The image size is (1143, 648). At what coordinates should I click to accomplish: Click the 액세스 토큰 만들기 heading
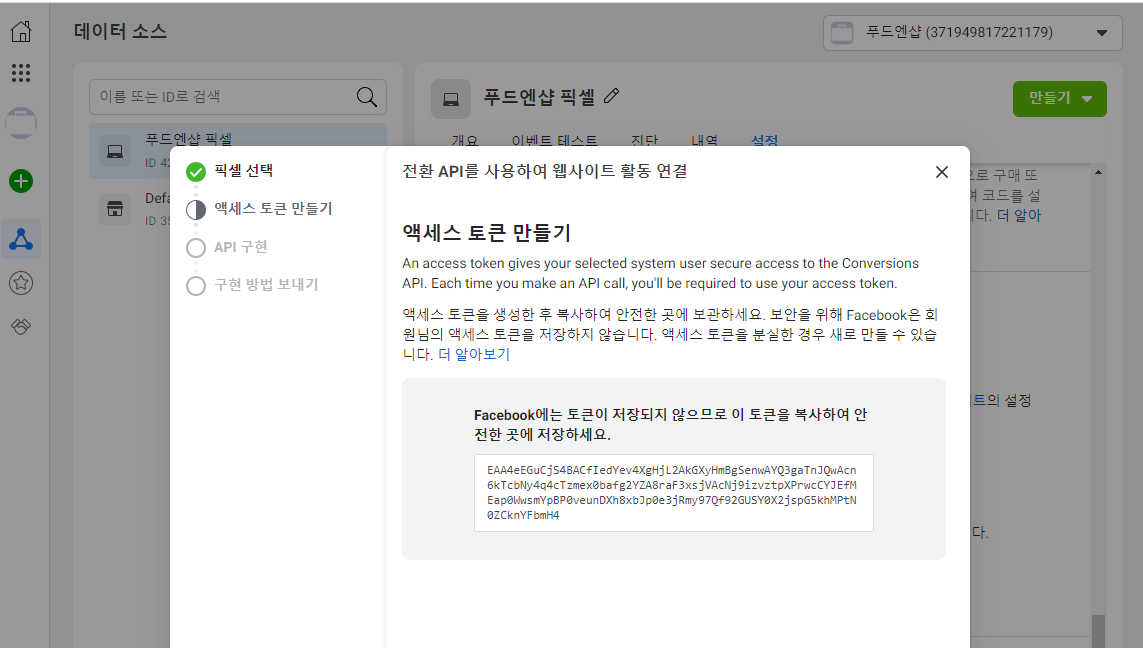click(x=486, y=233)
